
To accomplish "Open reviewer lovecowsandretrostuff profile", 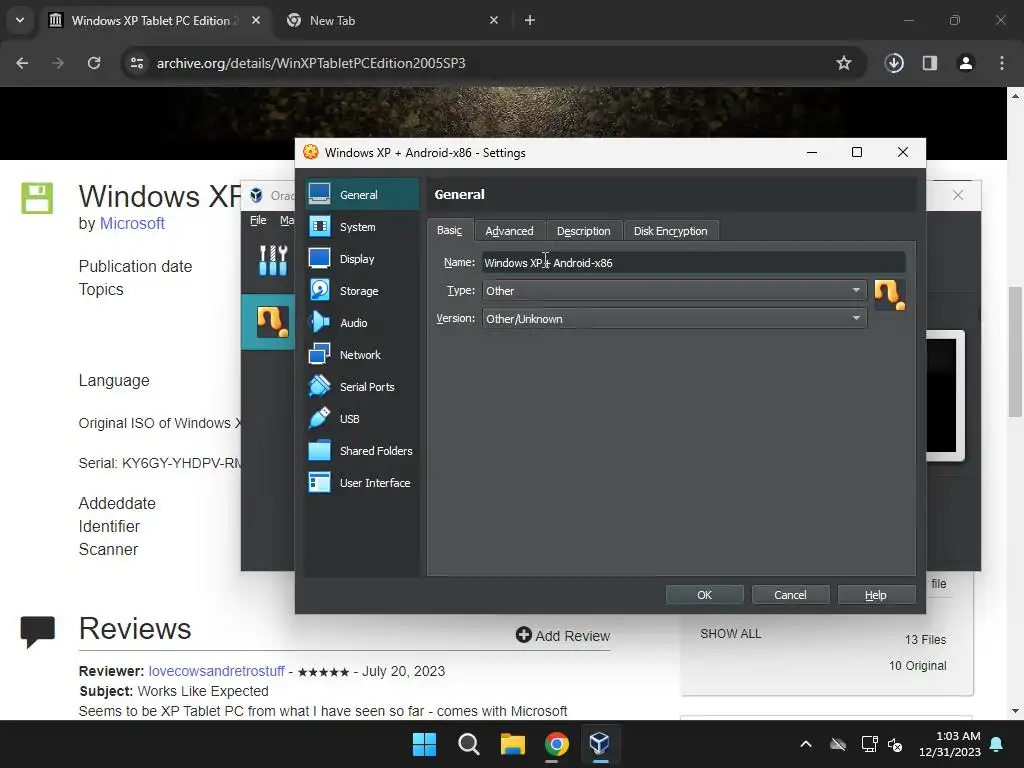I will 217,671.
